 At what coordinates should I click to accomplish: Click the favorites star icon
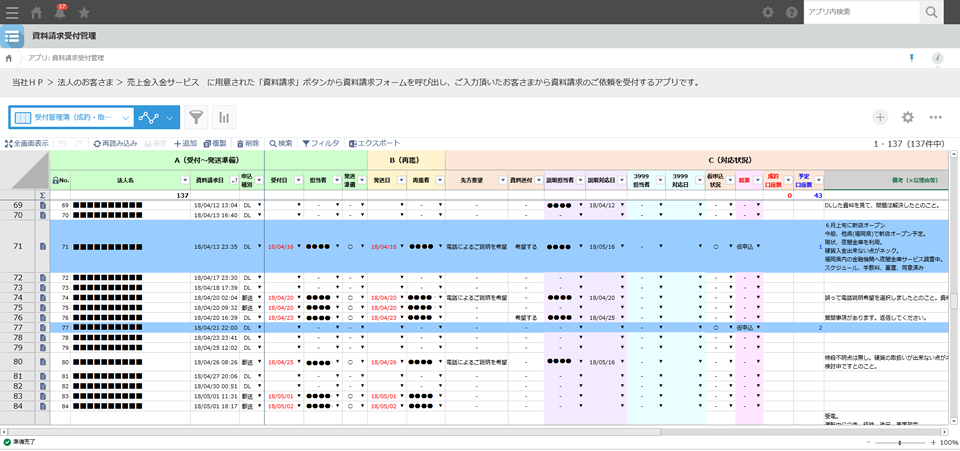pos(84,13)
